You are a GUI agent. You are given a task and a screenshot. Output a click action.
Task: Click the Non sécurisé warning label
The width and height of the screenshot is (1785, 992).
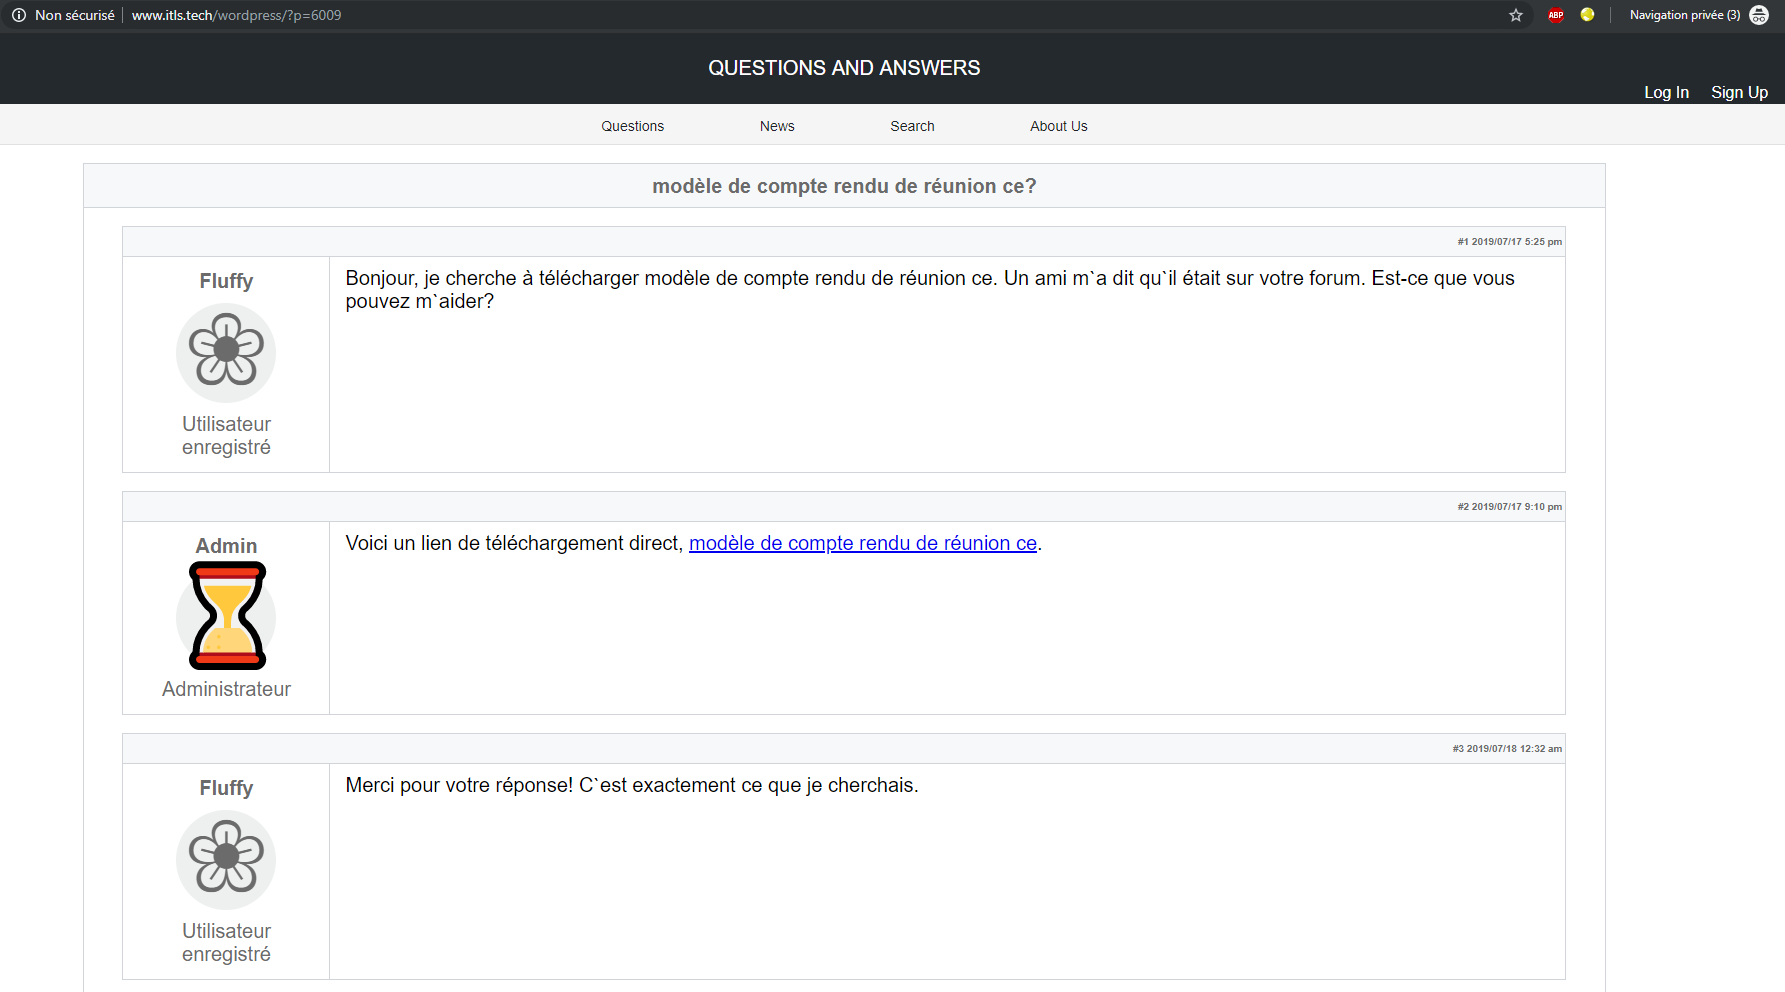pos(75,15)
